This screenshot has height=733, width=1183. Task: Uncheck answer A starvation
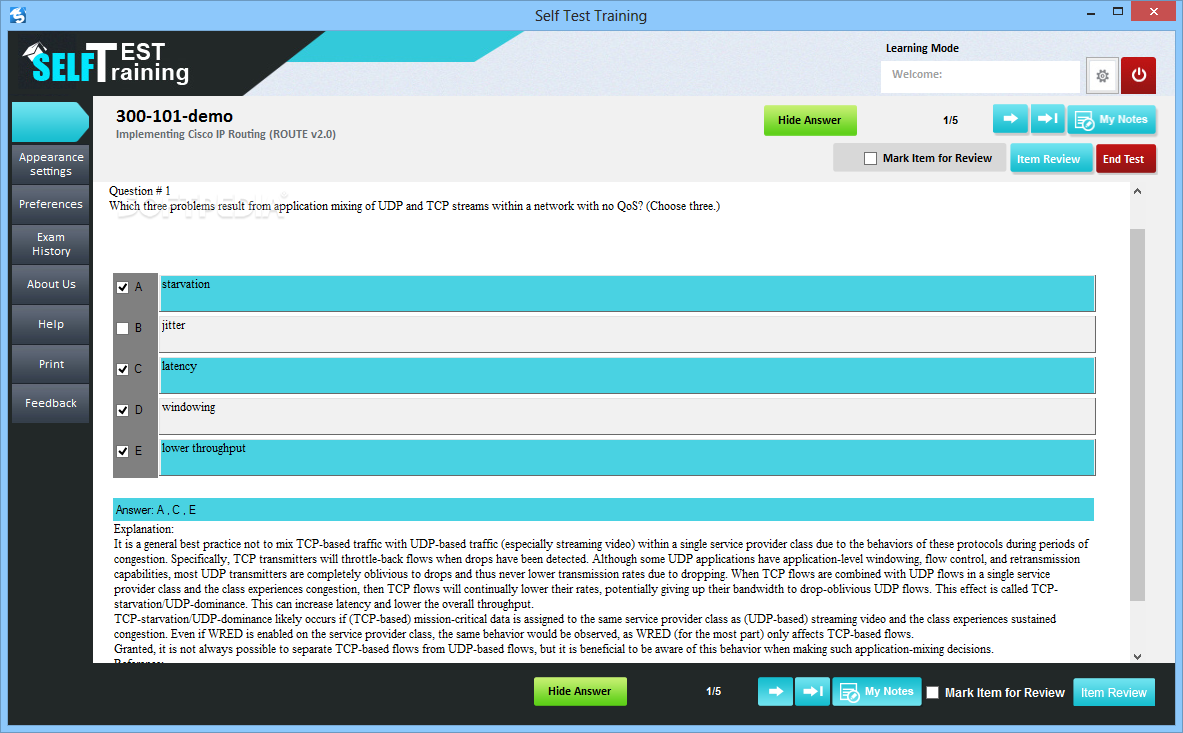[122, 287]
